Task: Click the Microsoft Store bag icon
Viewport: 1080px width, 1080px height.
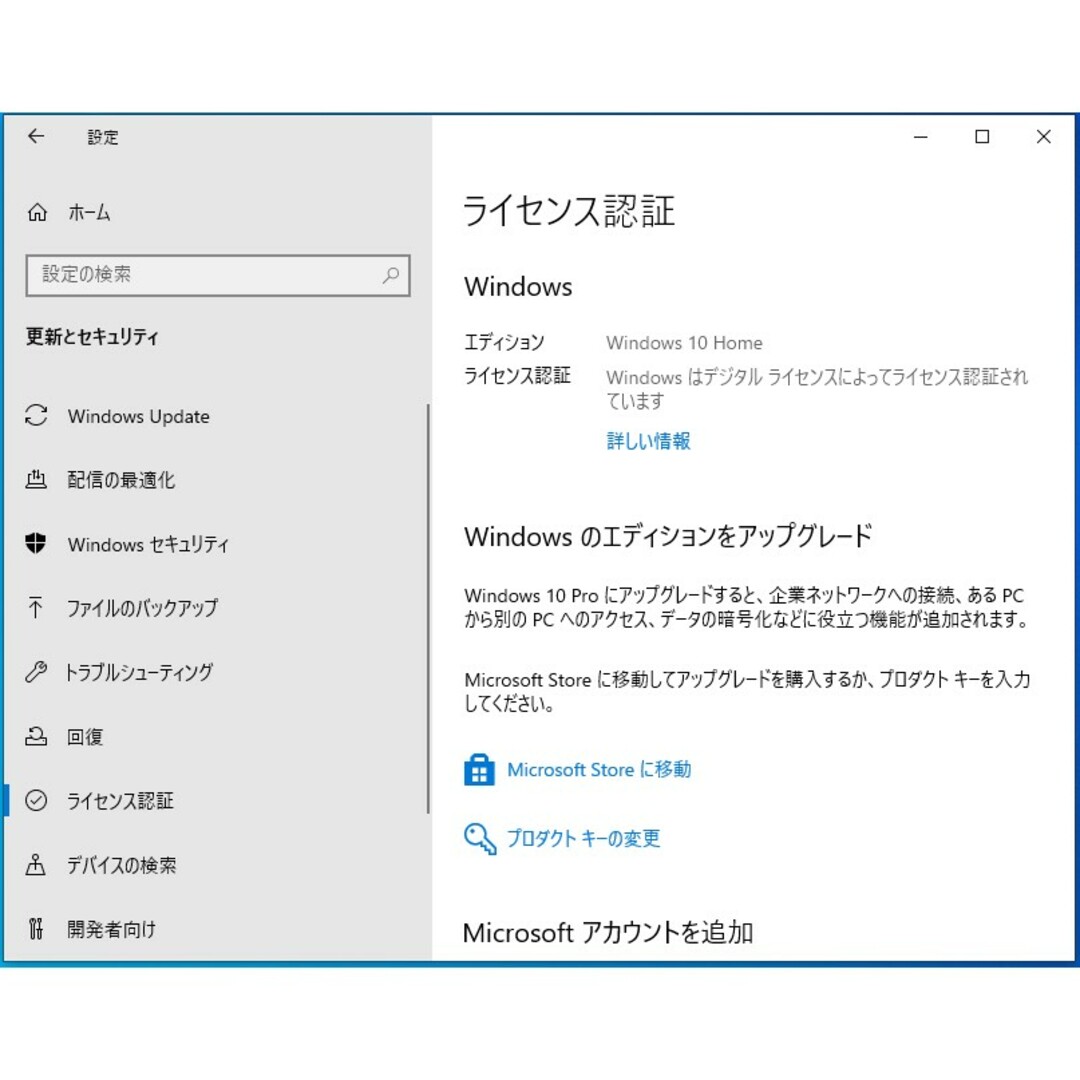Action: pyautogui.click(x=479, y=769)
